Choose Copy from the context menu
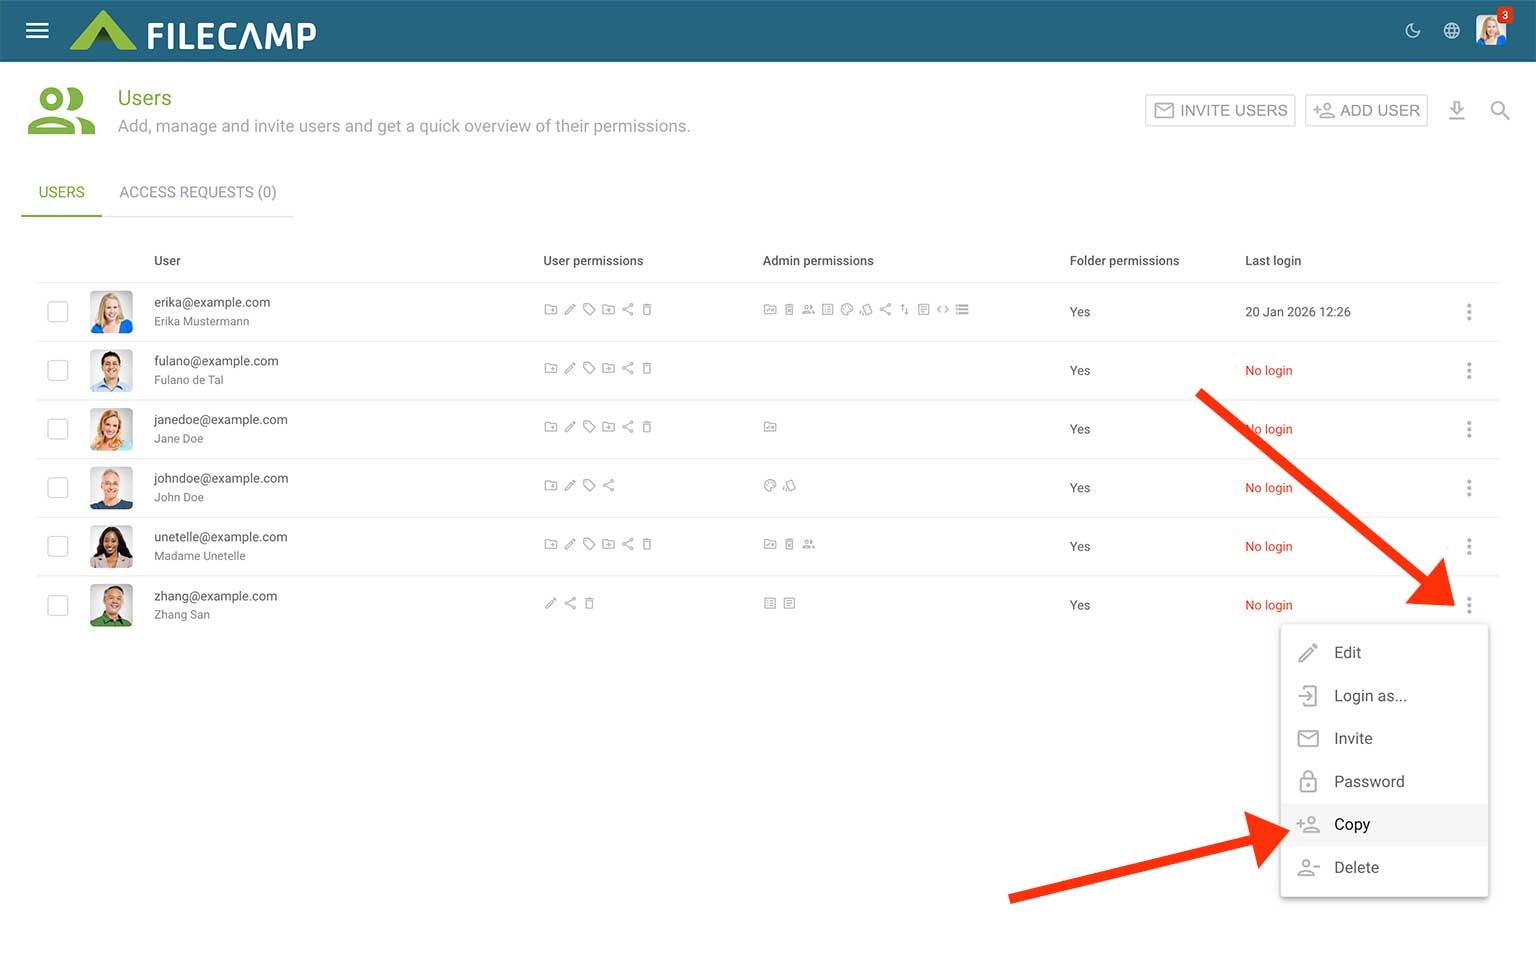The image size is (1536, 960). pos(1351,825)
